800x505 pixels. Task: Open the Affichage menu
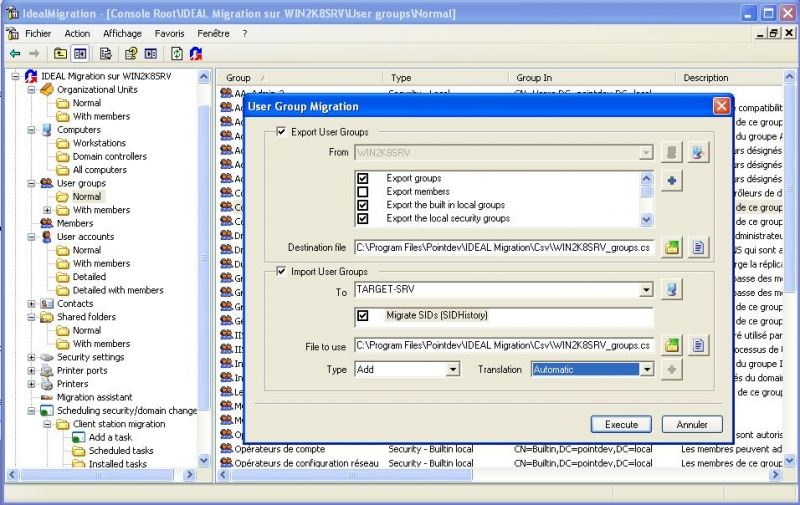[x=122, y=33]
